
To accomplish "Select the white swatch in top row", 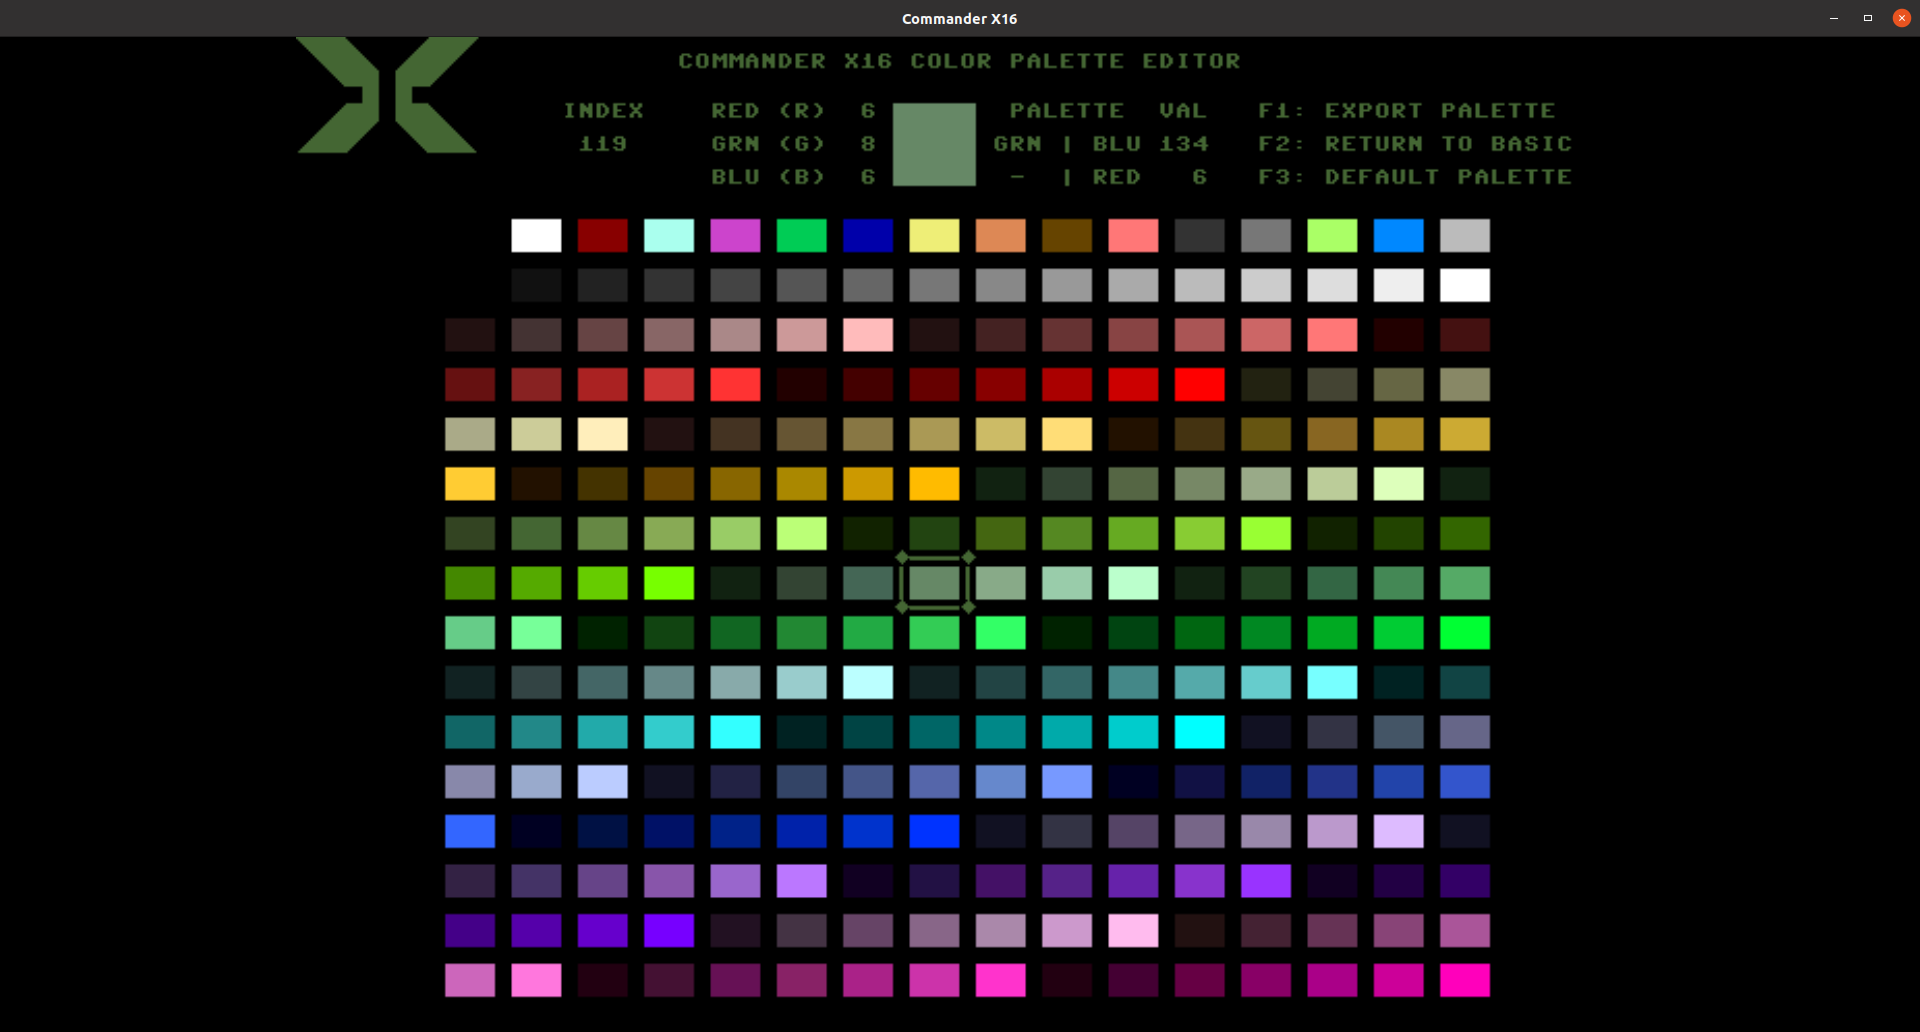I will pyautogui.click(x=536, y=236).
